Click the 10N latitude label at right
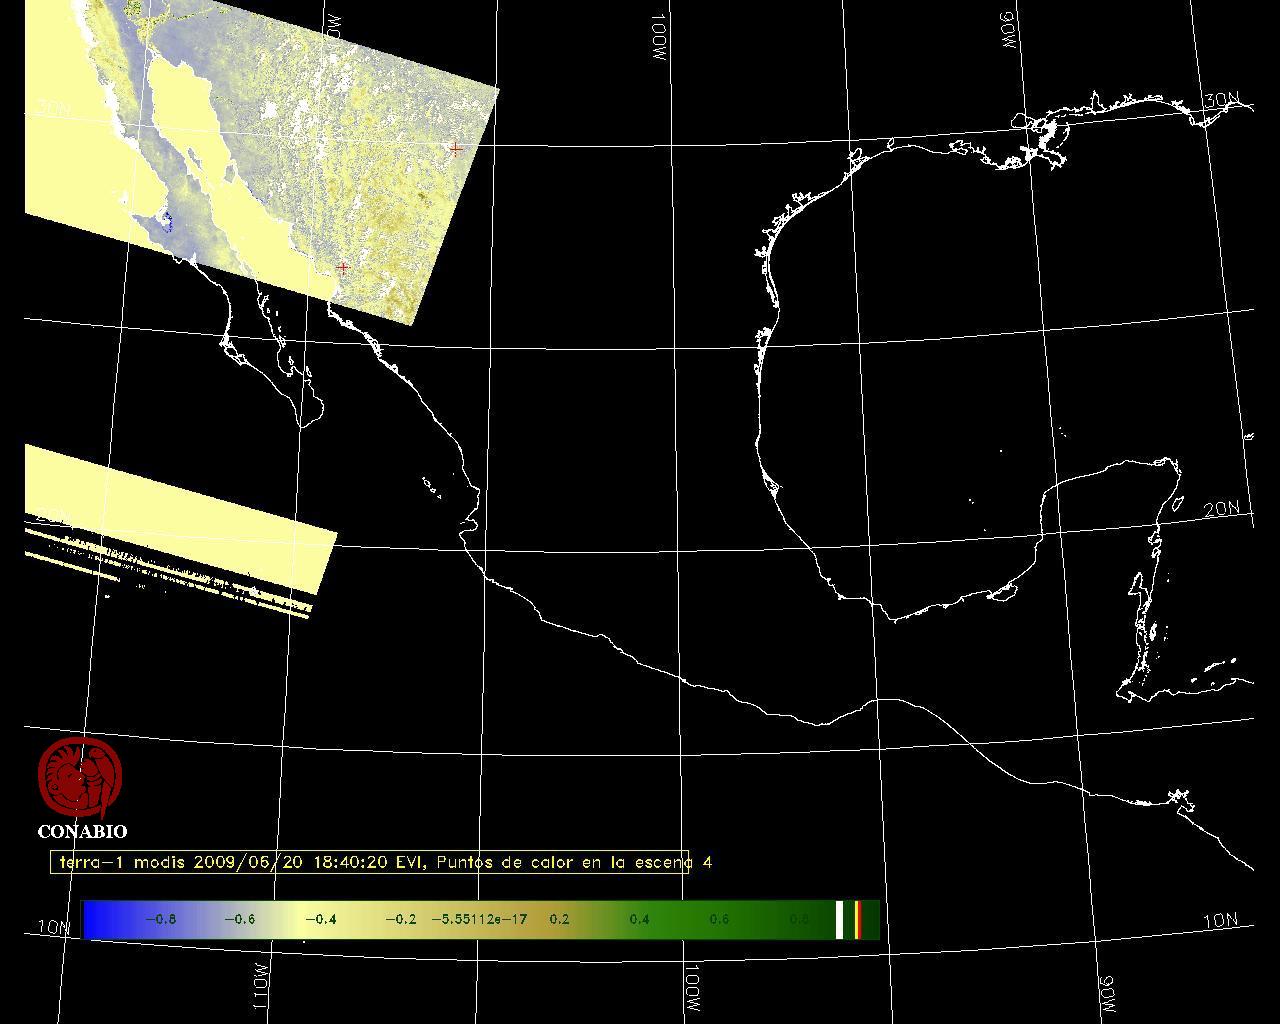 click(1220, 921)
